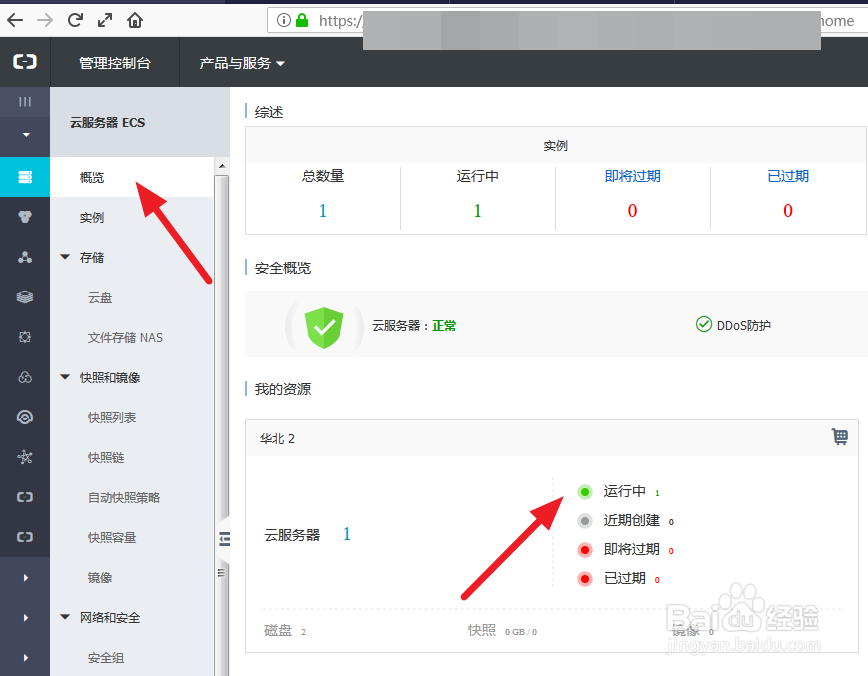Open 自动快照策略 menu item

point(124,497)
